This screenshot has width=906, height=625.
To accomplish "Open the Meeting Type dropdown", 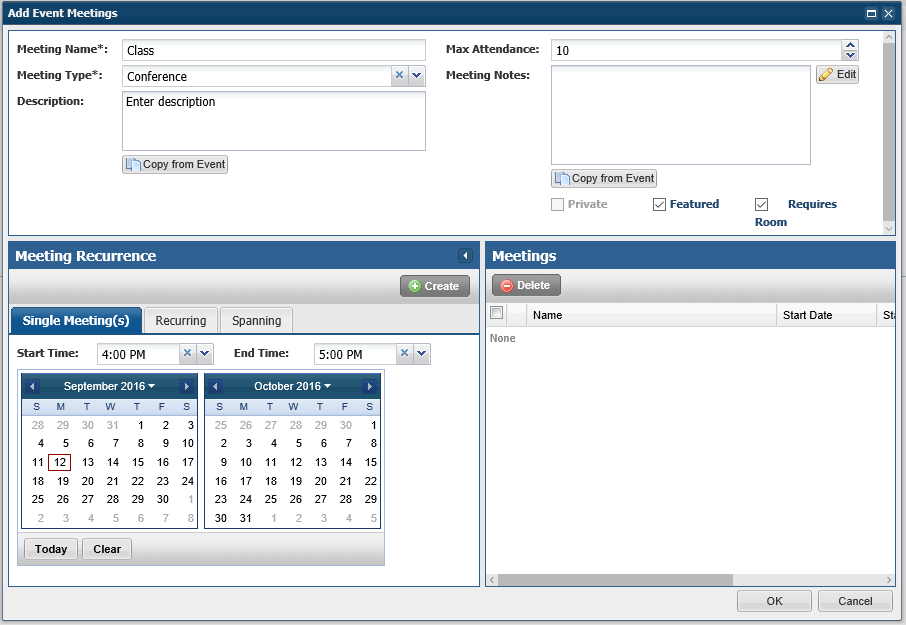I will pyautogui.click(x=417, y=76).
